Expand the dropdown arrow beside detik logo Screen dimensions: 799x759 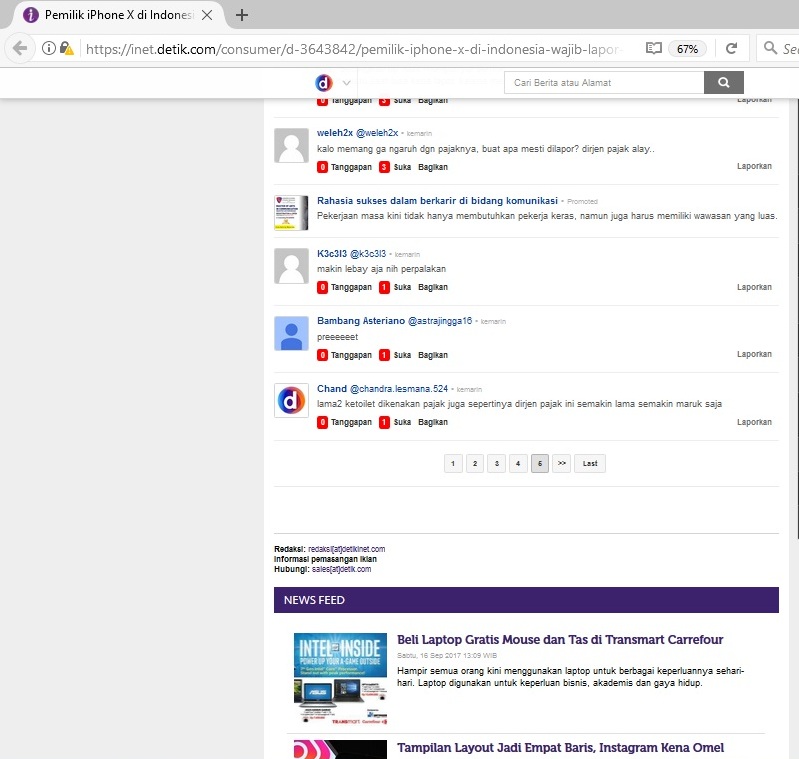click(346, 83)
